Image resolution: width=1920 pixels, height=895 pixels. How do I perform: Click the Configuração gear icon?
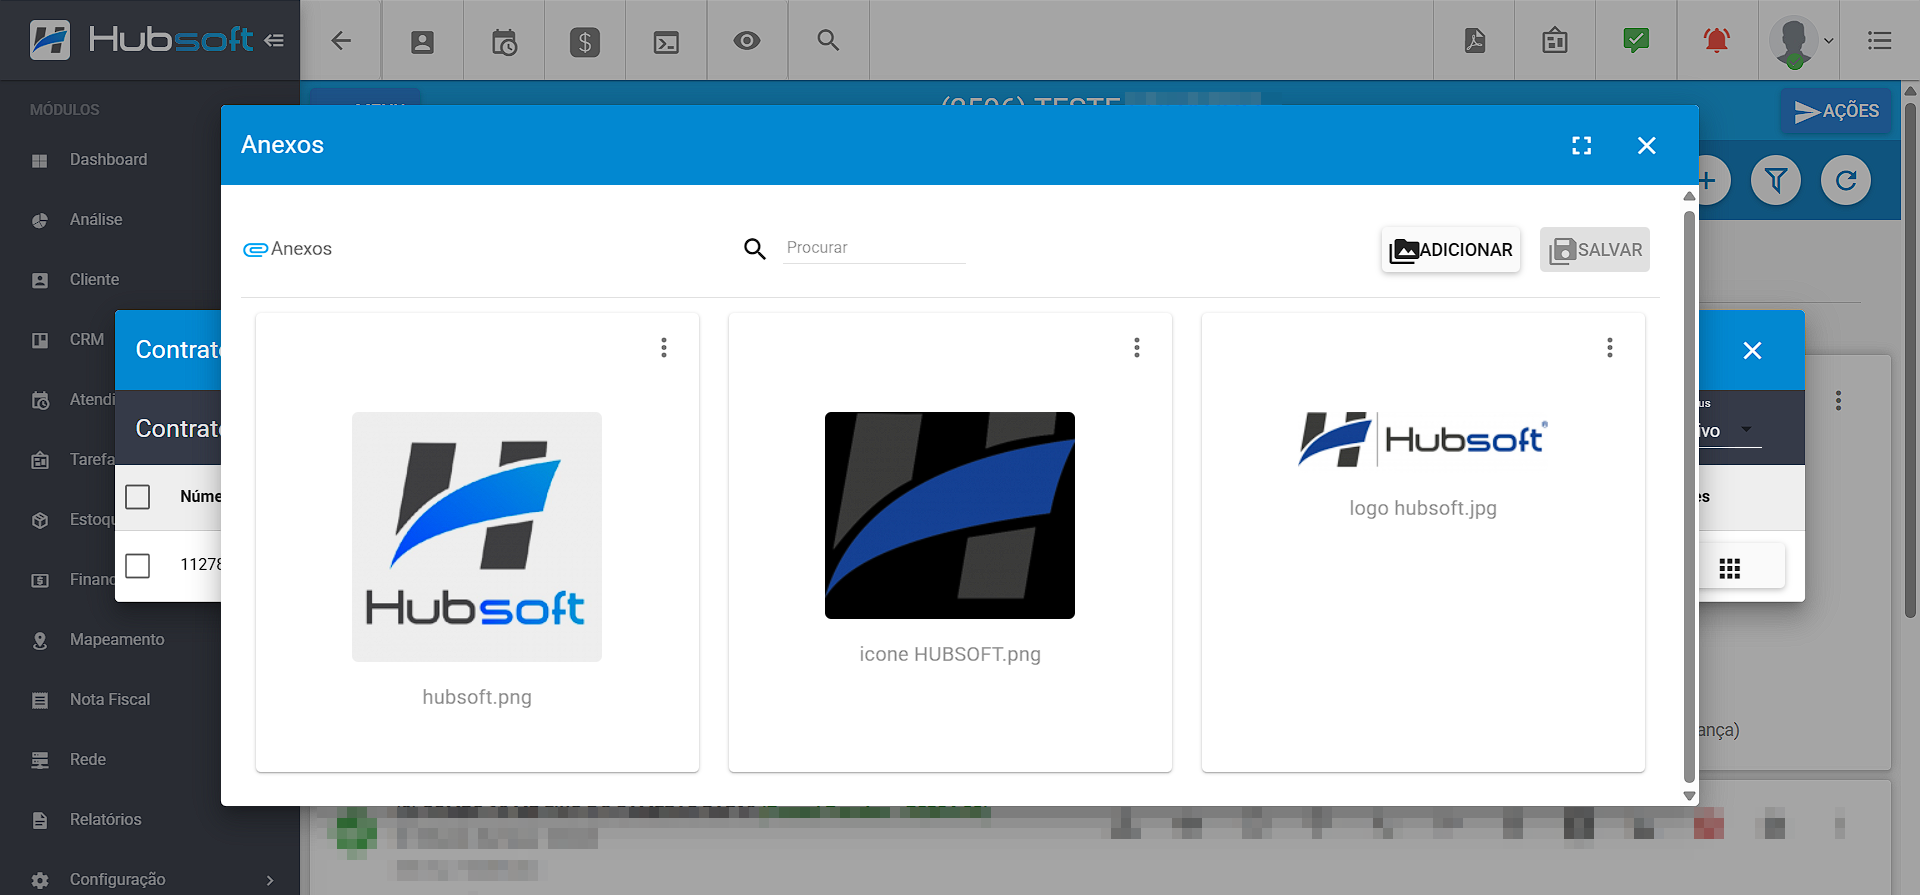coord(40,881)
